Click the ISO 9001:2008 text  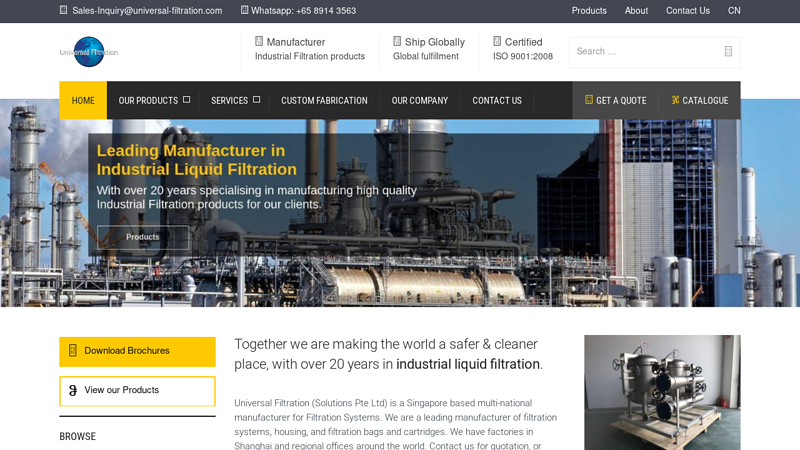[523, 56]
